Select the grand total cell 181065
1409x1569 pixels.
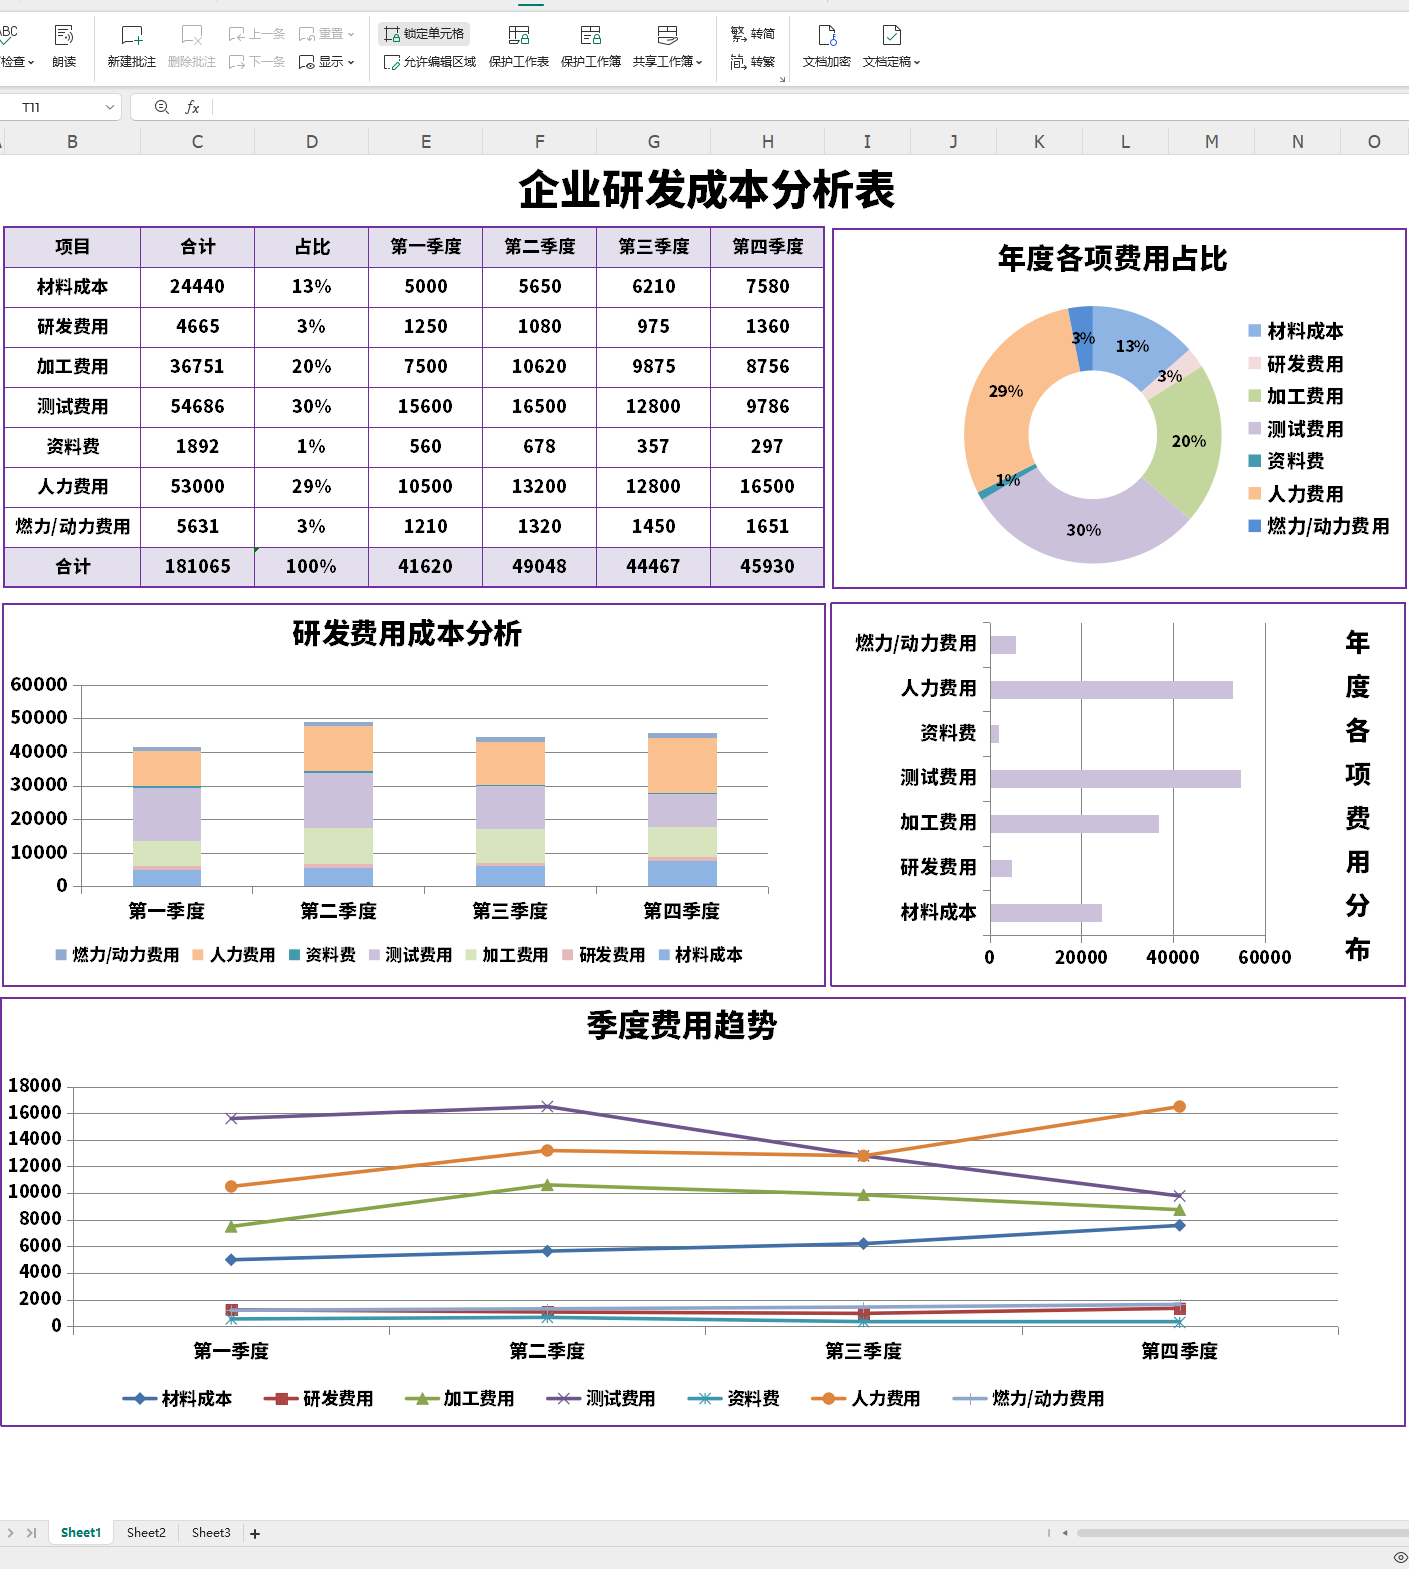tap(197, 567)
